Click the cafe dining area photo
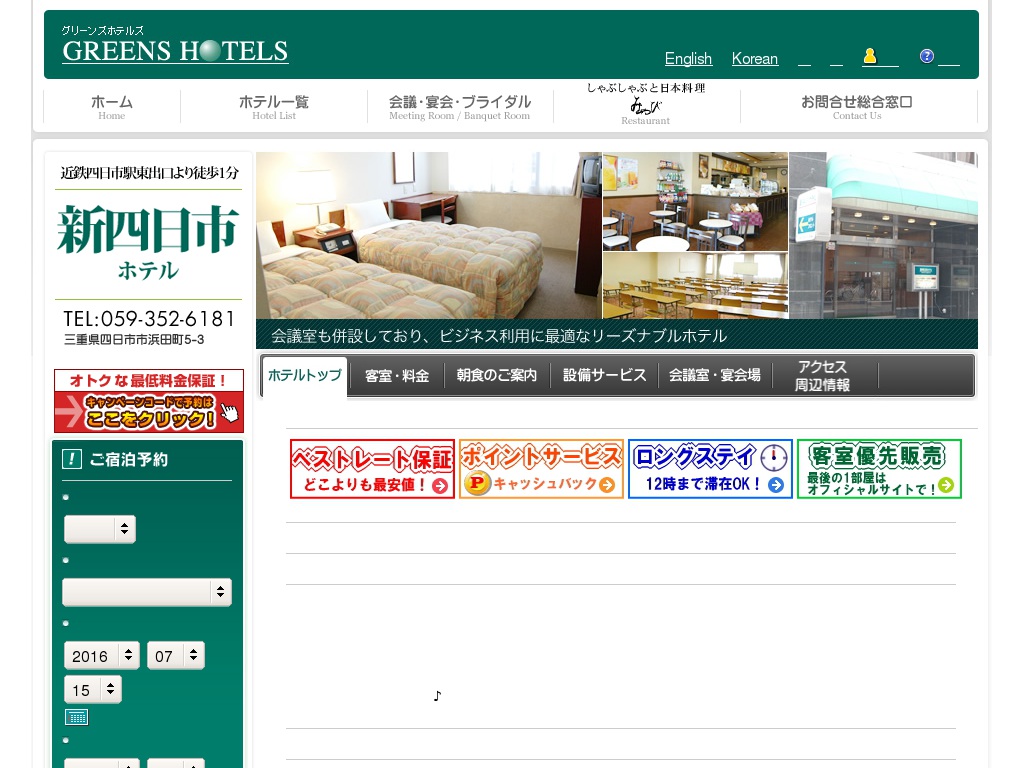Image resolution: width=1024 pixels, height=768 pixels. coord(696,202)
